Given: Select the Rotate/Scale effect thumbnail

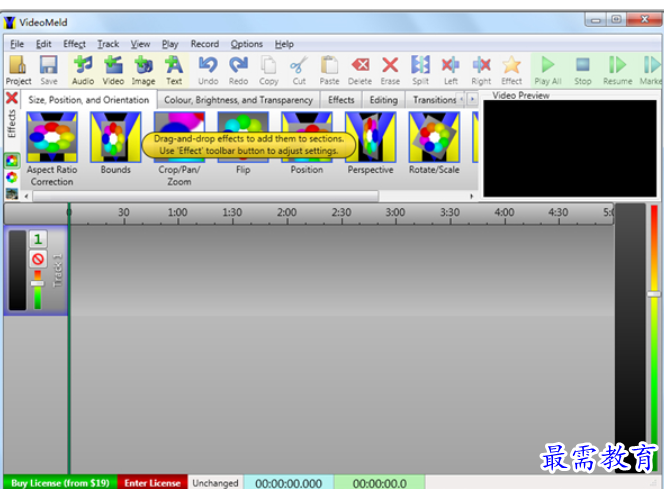Looking at the screenshot, I should coord(434,137).
